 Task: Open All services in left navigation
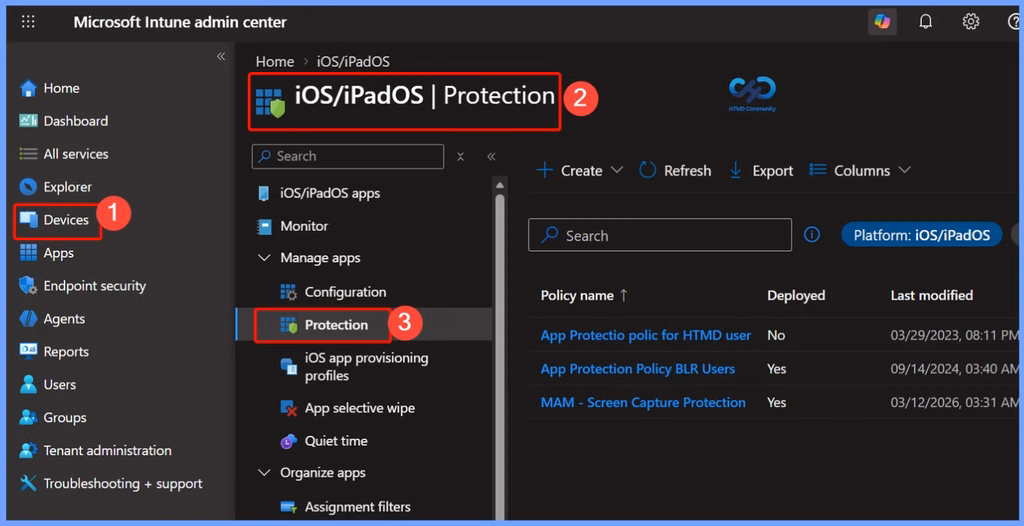(76, 154)
